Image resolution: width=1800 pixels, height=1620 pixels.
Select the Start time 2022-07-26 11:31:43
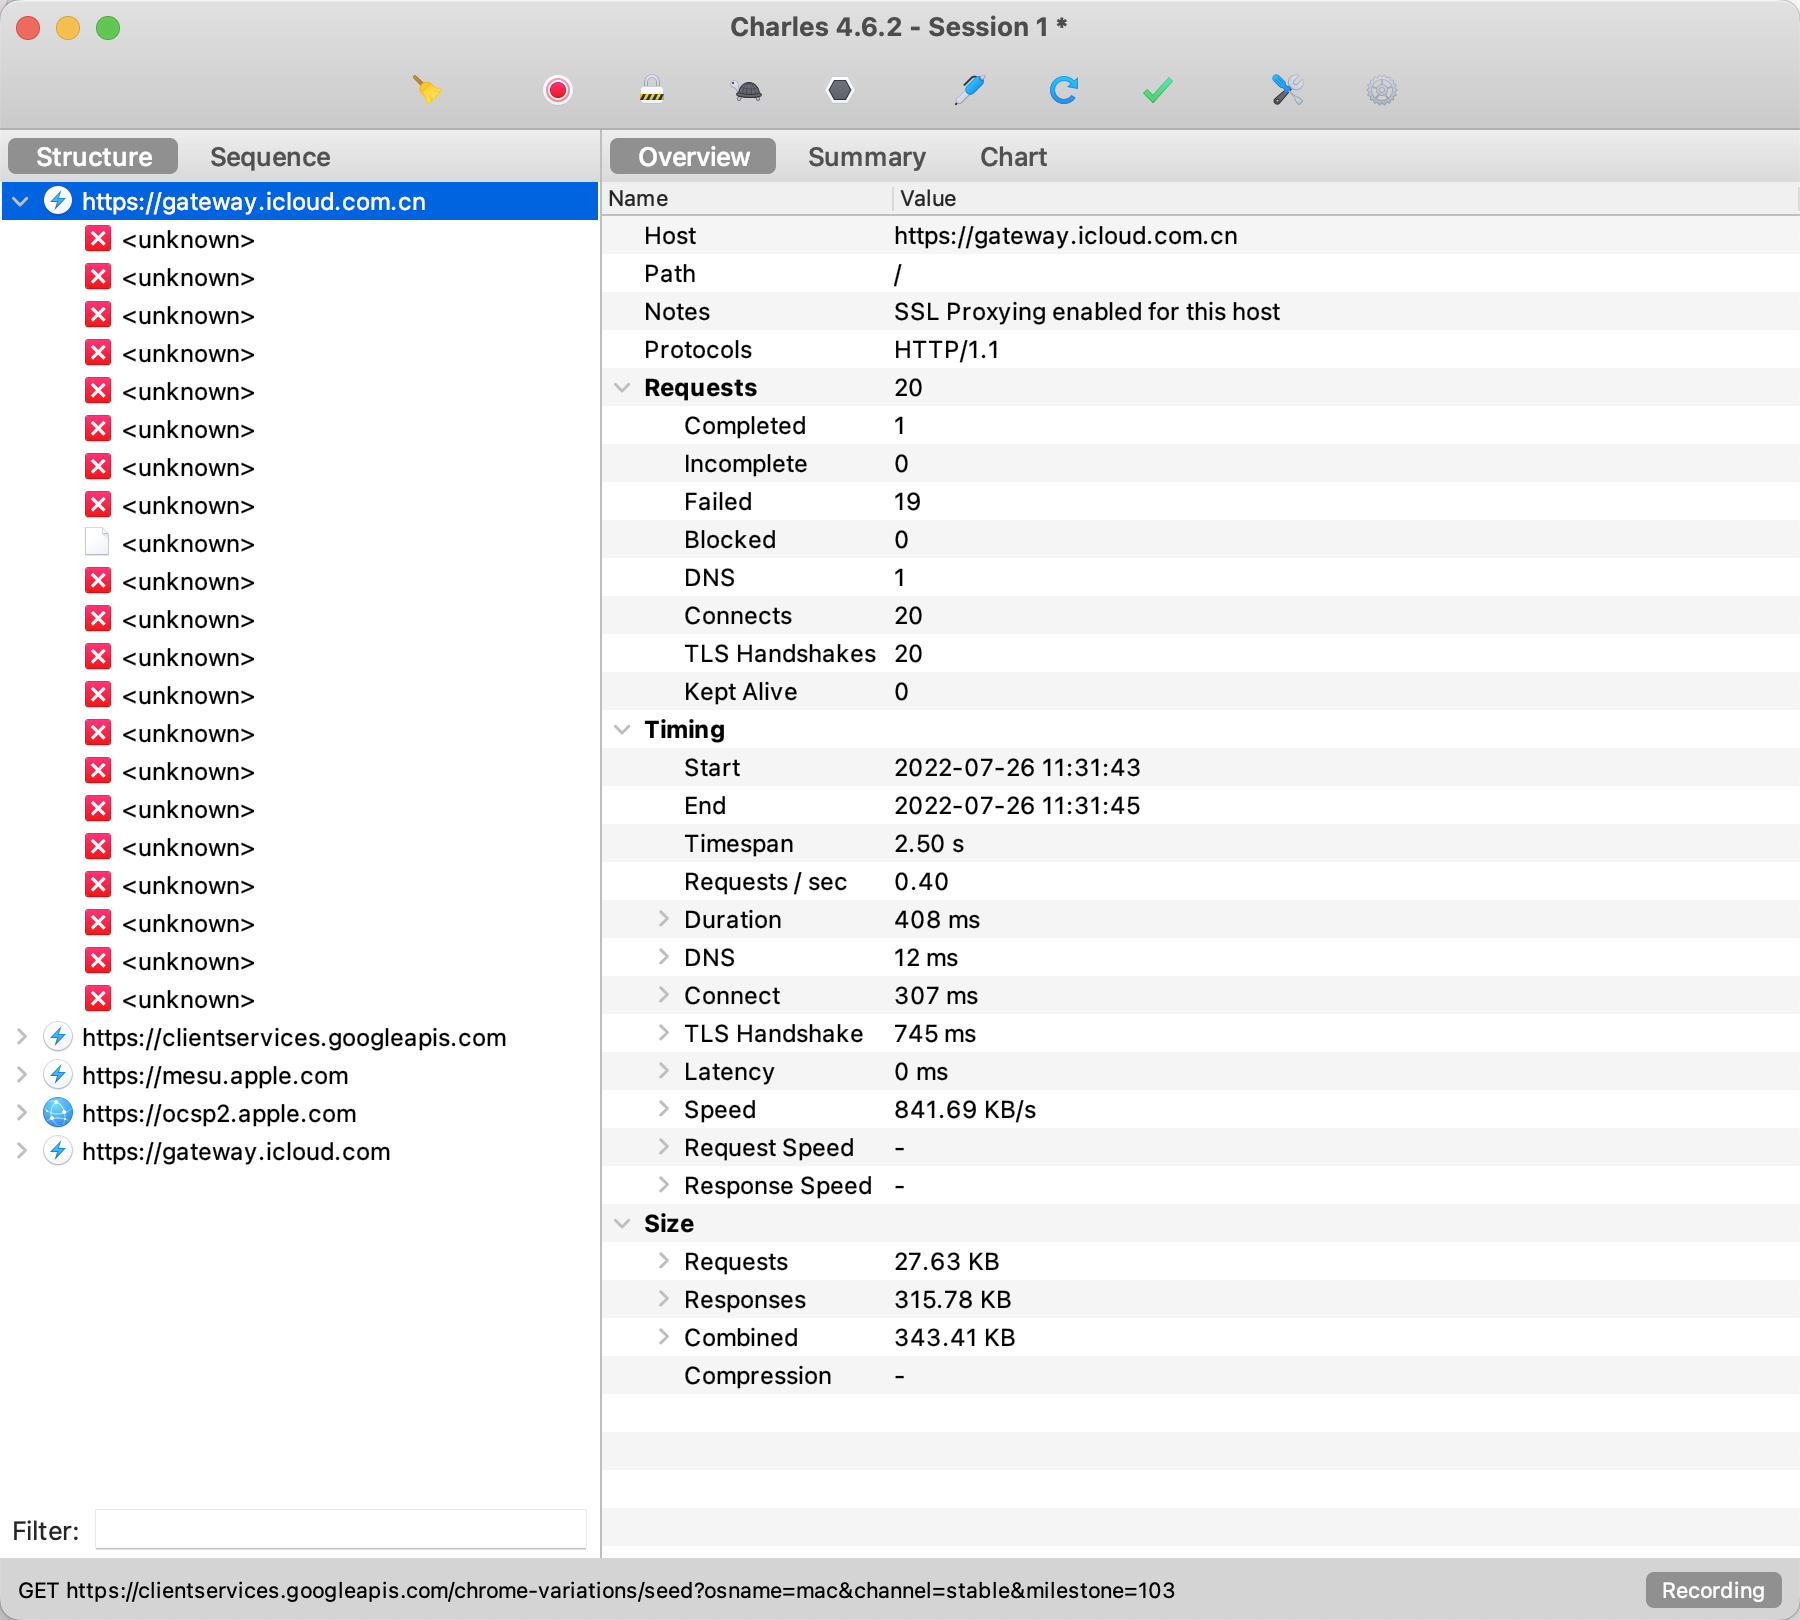tap(1017, 767)
